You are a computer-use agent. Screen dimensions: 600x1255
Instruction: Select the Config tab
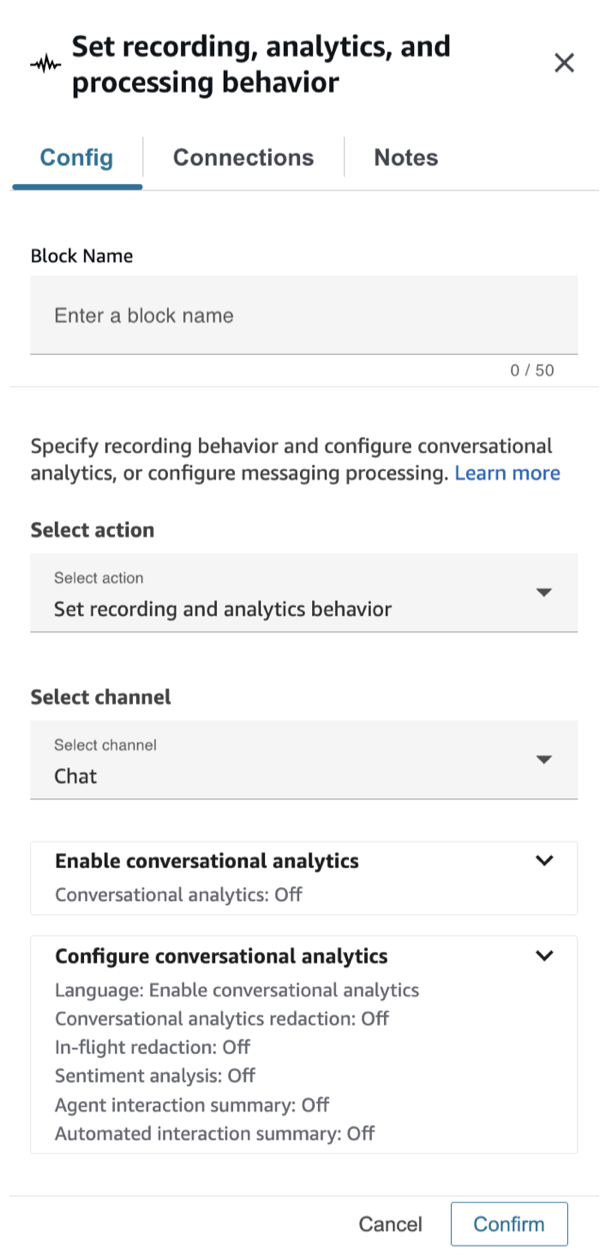tap(76, 157)
